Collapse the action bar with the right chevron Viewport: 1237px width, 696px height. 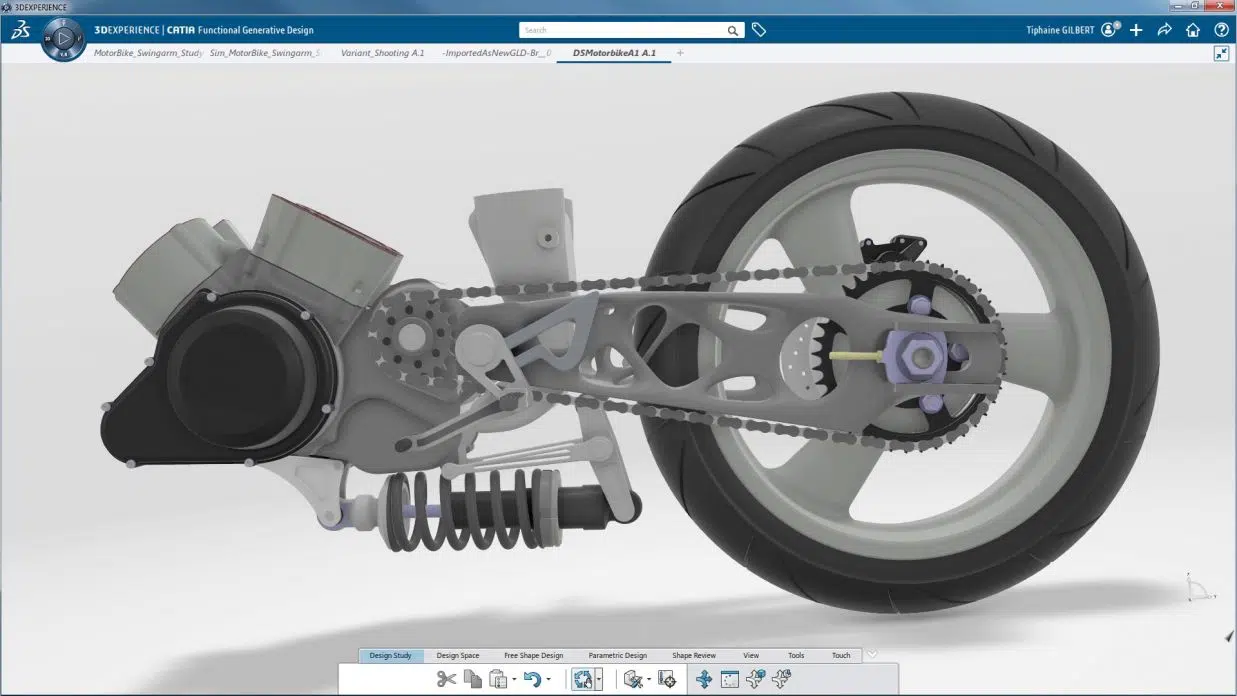tap(871, 654)
